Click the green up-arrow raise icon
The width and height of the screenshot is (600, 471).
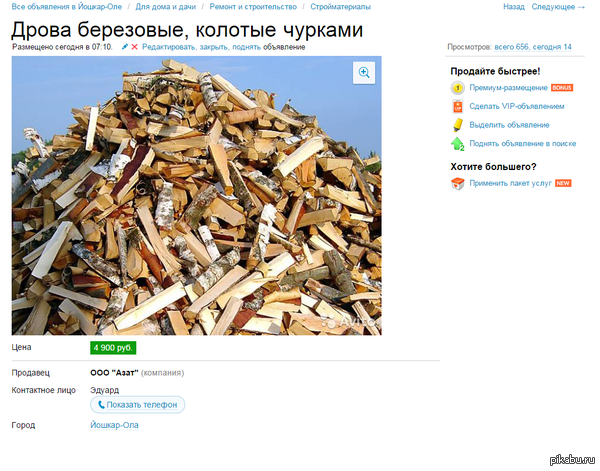pos(457,144)
